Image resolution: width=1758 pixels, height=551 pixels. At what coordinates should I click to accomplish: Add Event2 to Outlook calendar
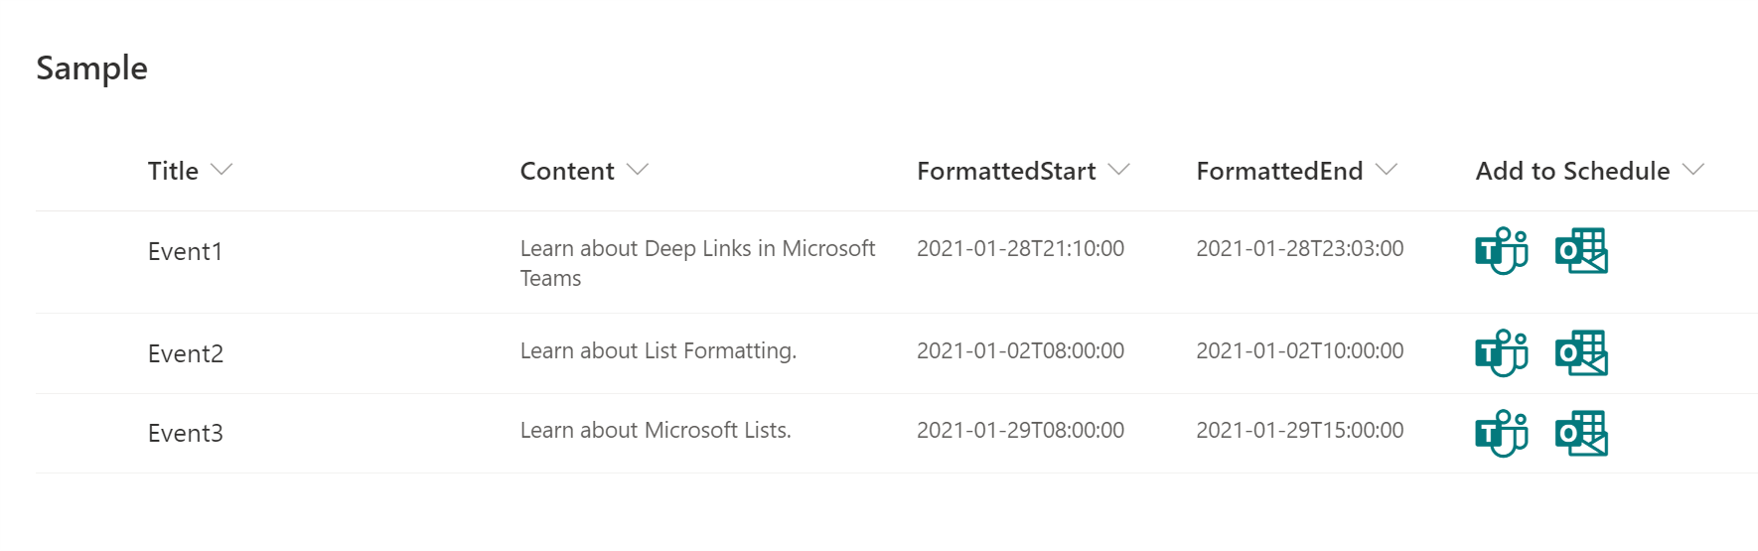point(1581,353)
